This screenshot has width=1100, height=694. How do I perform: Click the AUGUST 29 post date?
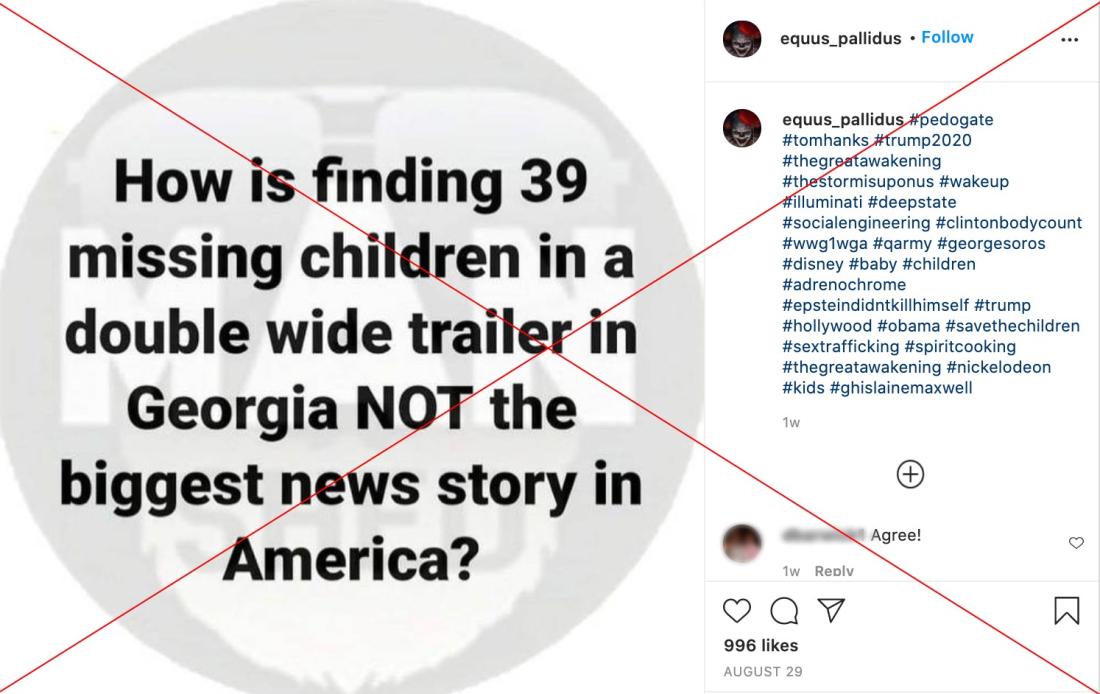[x=763, y=672]
